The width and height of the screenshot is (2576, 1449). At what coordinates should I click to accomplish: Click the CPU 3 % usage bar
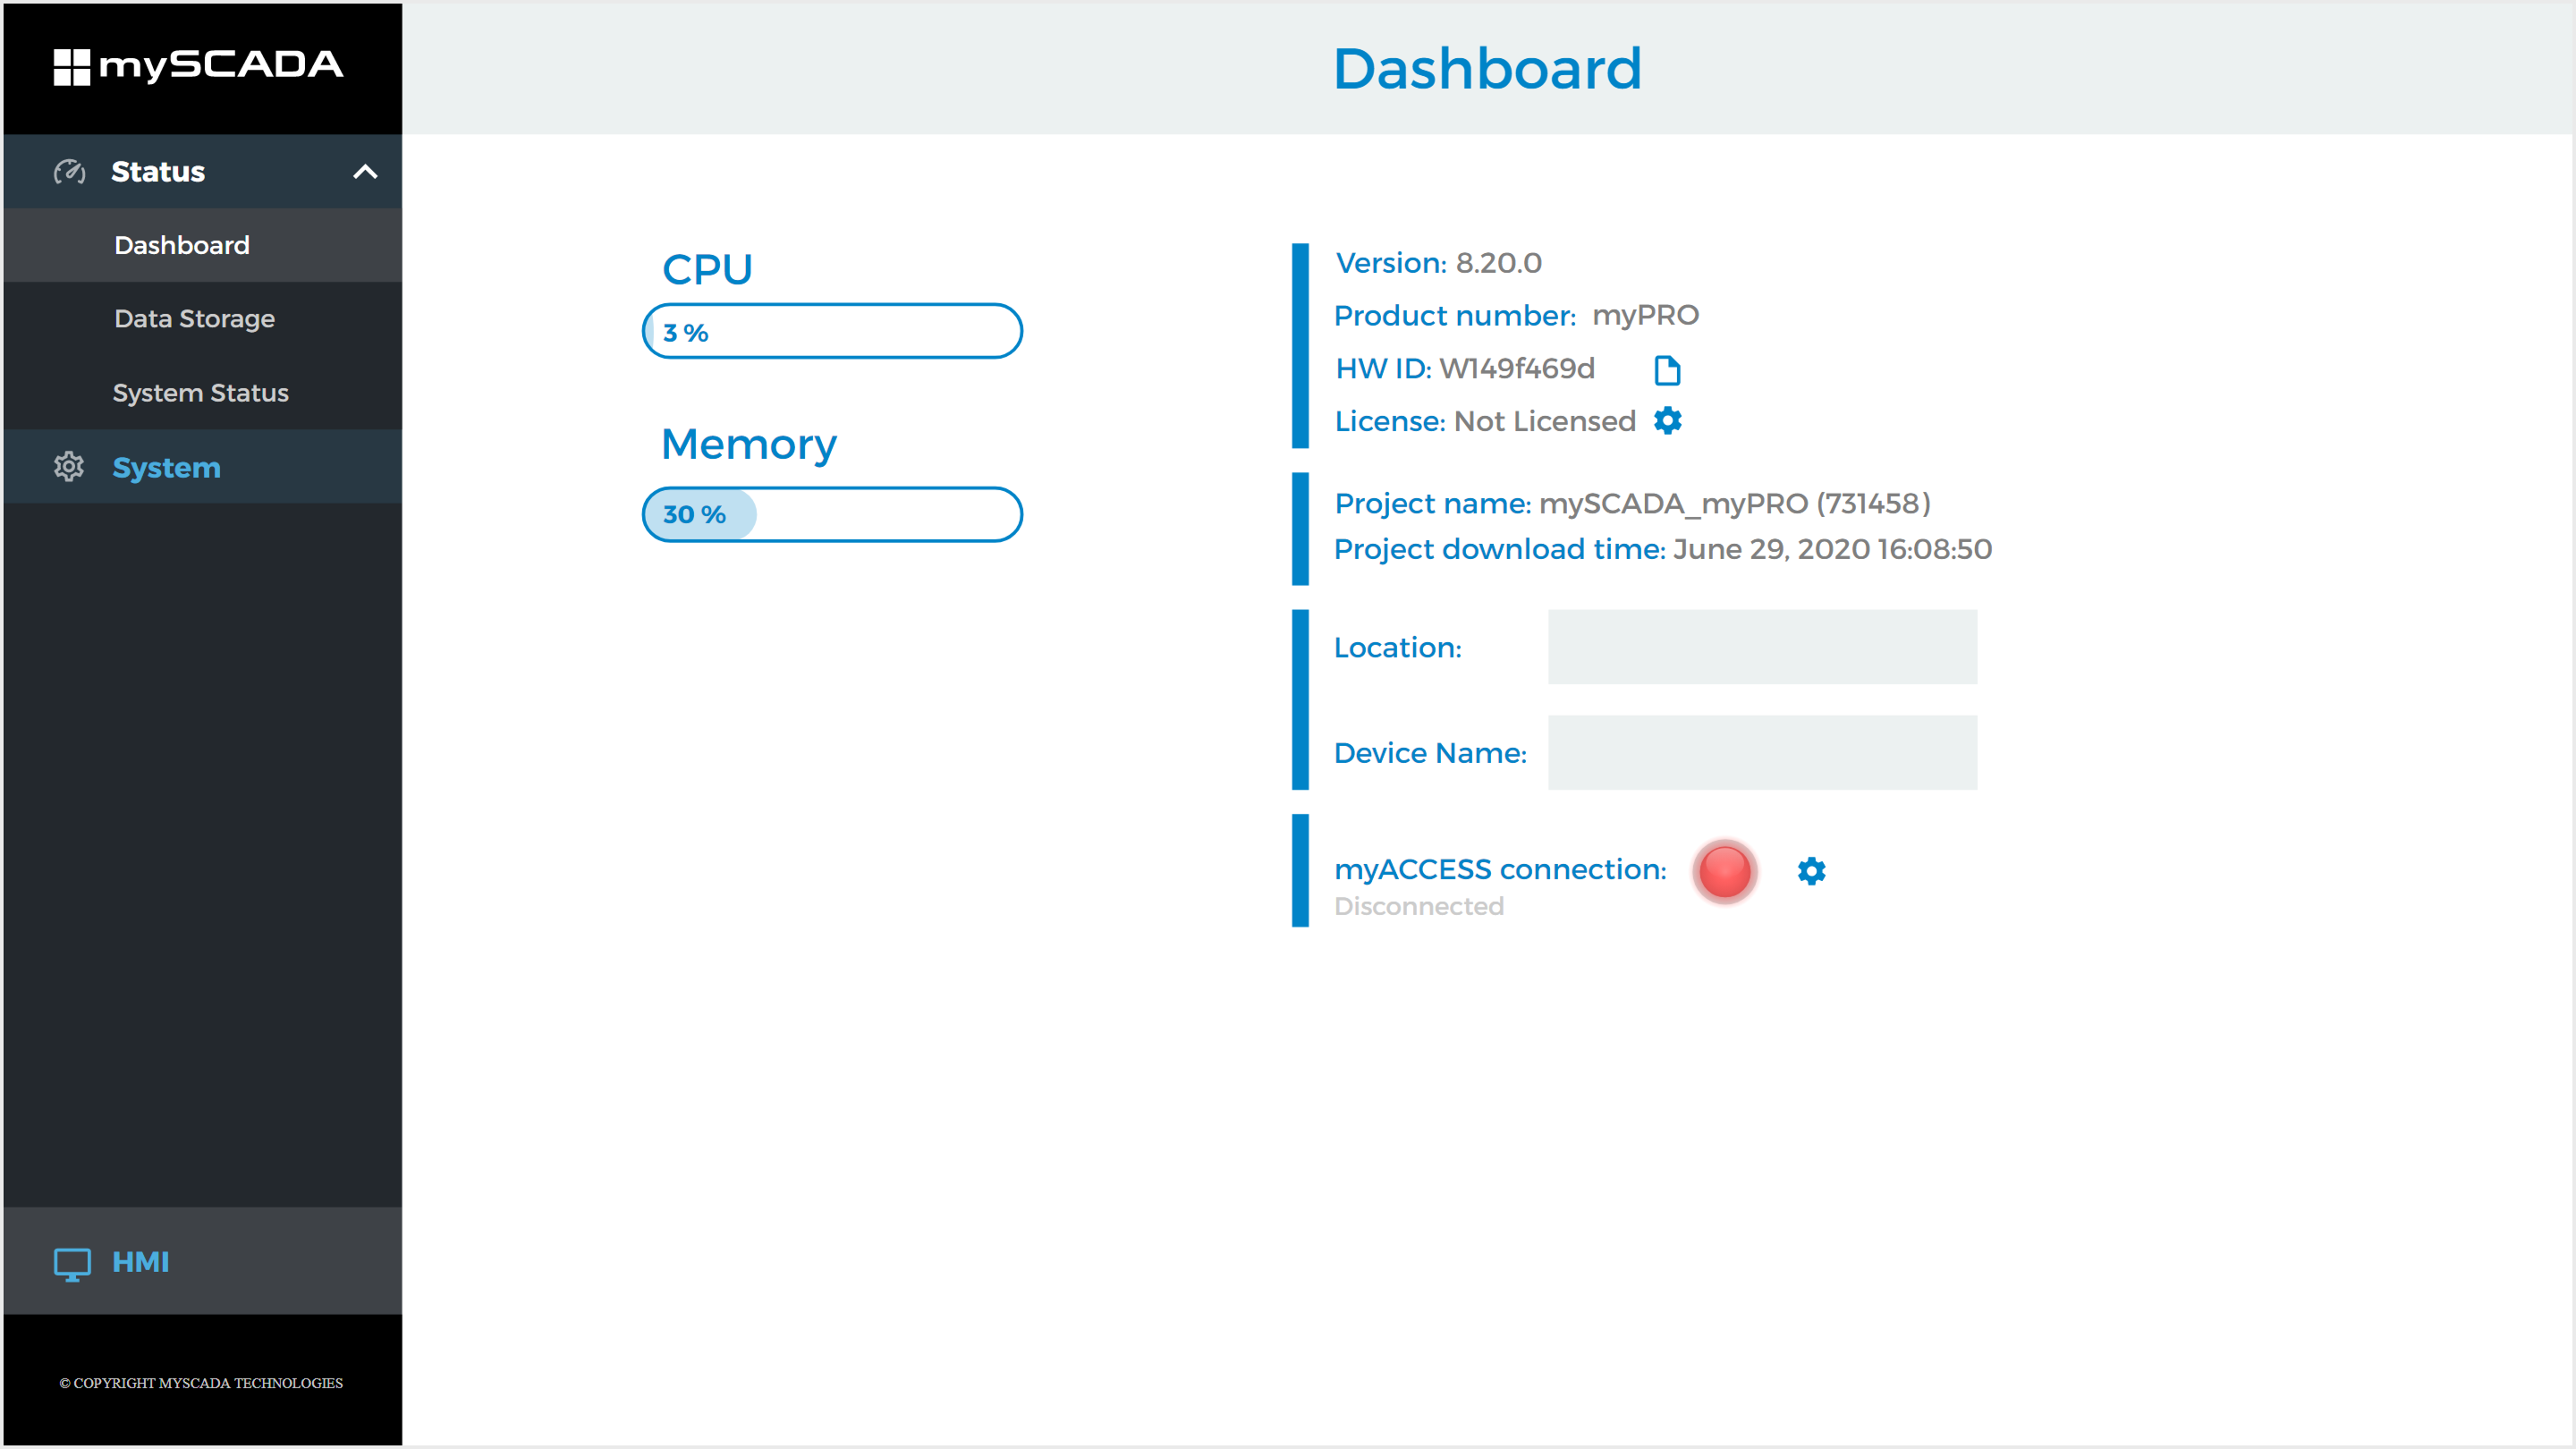click(x=832, y=331)
